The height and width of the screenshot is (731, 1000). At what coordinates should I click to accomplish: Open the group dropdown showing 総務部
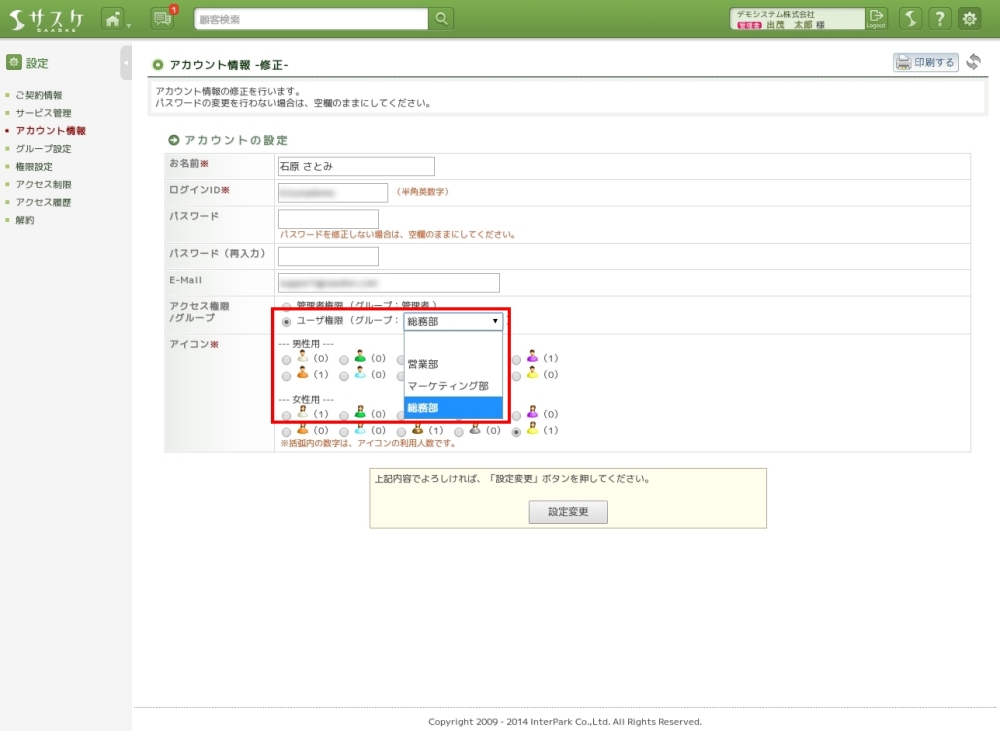pos(453,321)
